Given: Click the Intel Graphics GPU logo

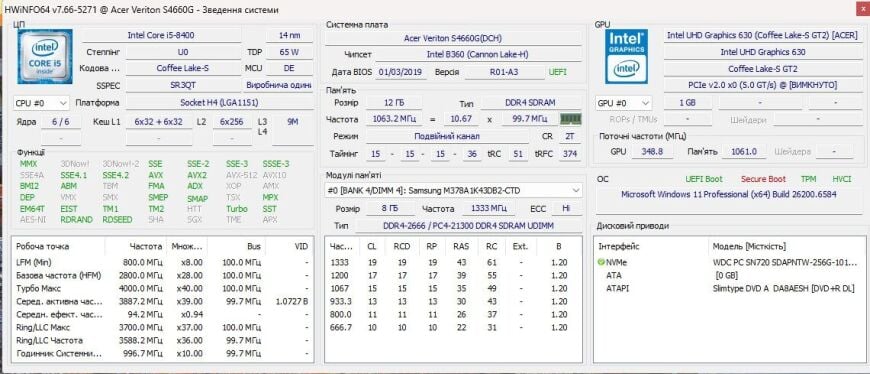Looking at the screenshot, I should (626, 56).
